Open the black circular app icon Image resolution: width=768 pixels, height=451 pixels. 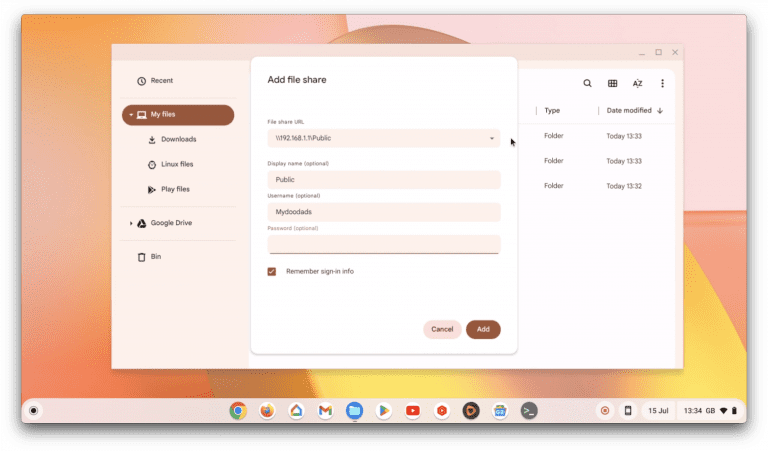coord(471,411)
